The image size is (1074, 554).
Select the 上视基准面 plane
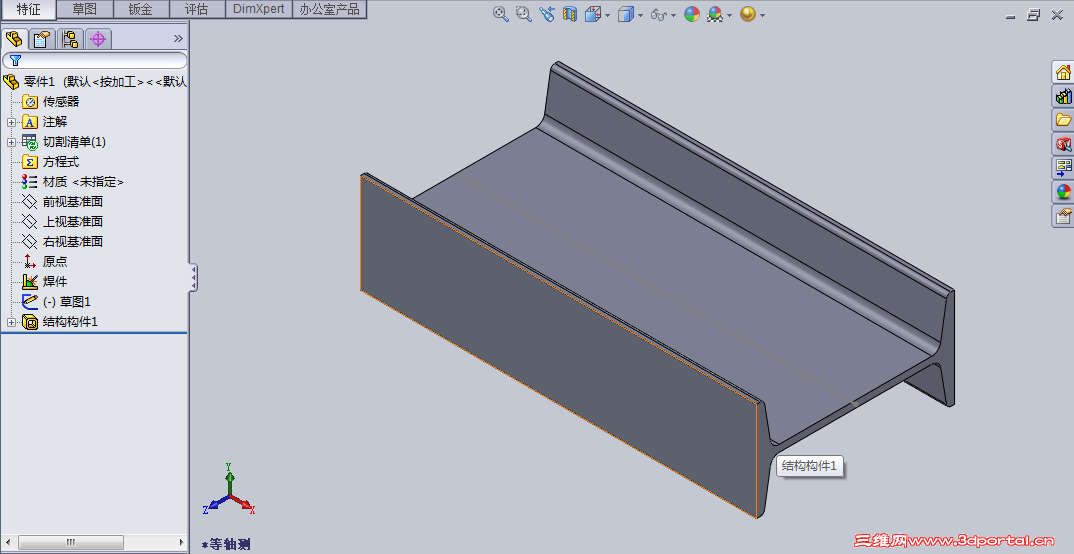pos(73,221)
